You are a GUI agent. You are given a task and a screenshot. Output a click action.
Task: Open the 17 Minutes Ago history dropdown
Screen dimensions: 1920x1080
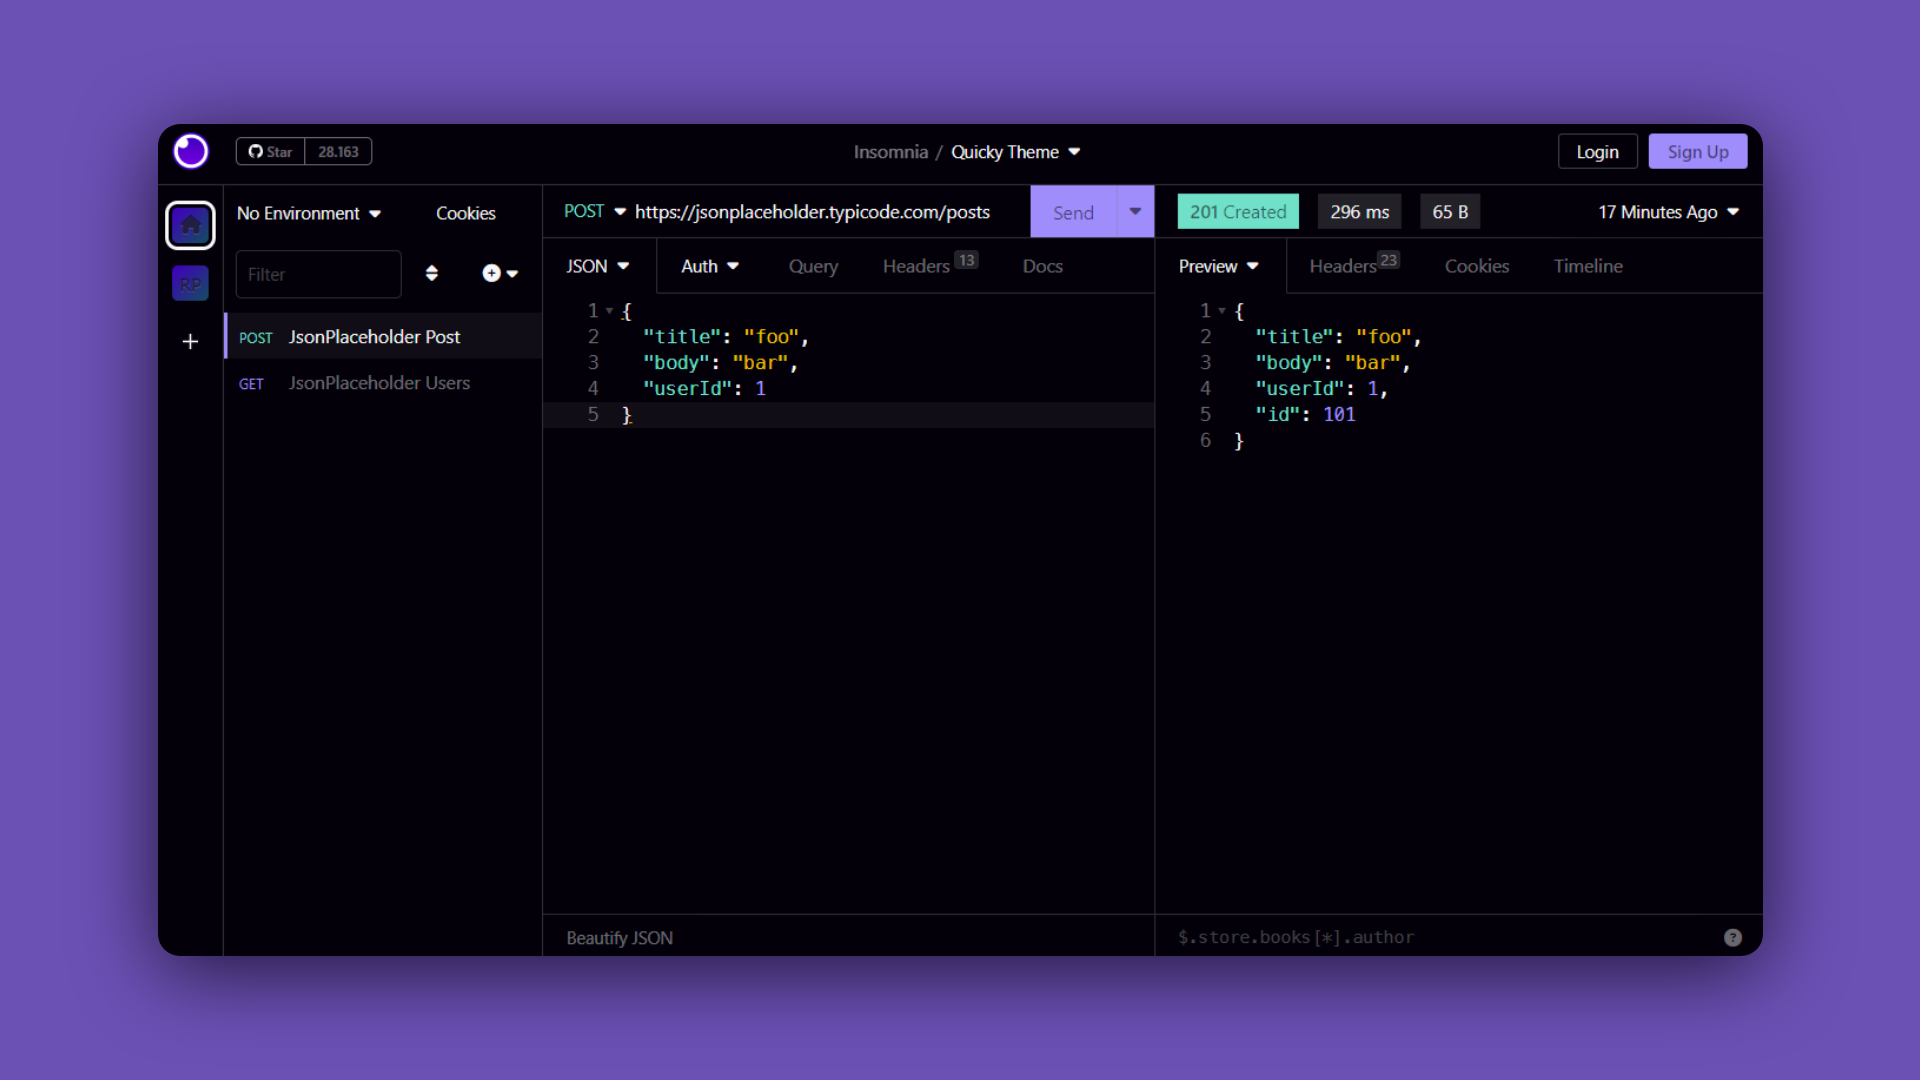coord(1668,212)
